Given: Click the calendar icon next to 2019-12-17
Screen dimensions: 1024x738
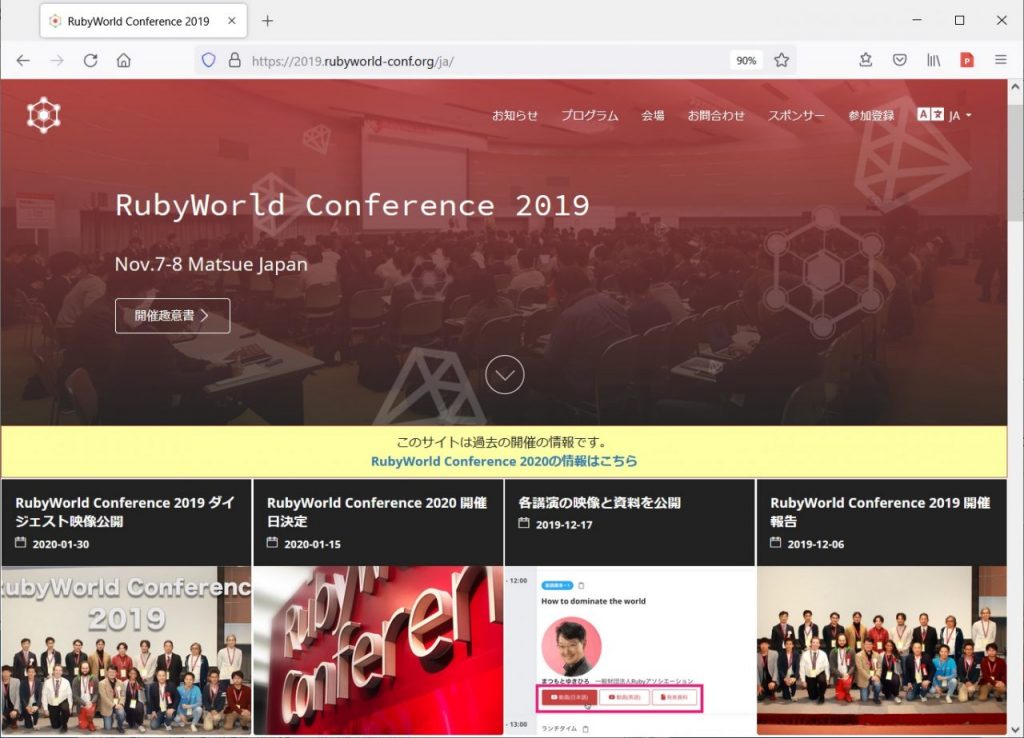Looking at the screenshot, I should tap(523, 523).
